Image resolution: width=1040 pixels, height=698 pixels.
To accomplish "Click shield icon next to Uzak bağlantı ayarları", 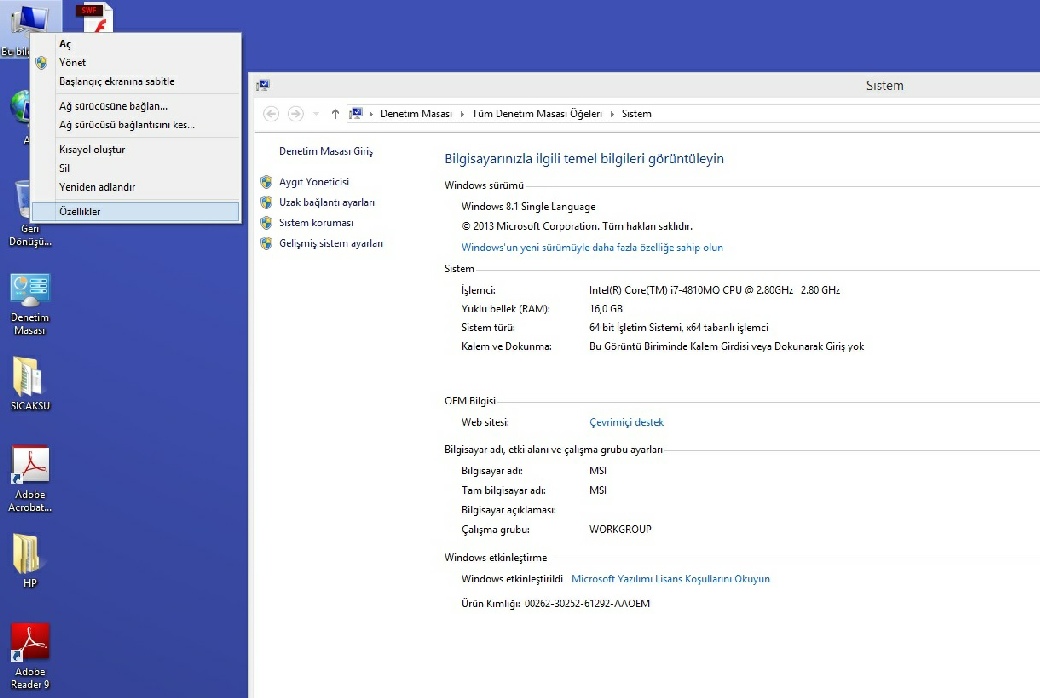I will point(266,202).
